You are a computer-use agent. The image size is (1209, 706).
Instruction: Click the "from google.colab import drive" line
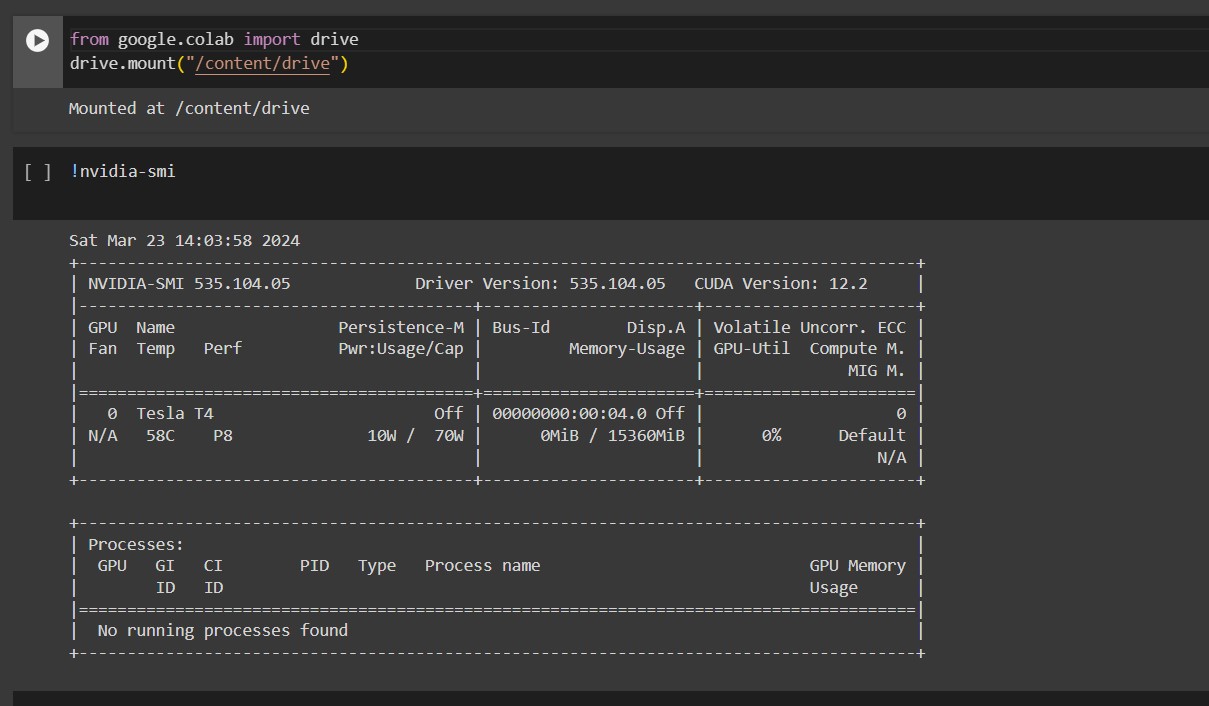[213, 39]
